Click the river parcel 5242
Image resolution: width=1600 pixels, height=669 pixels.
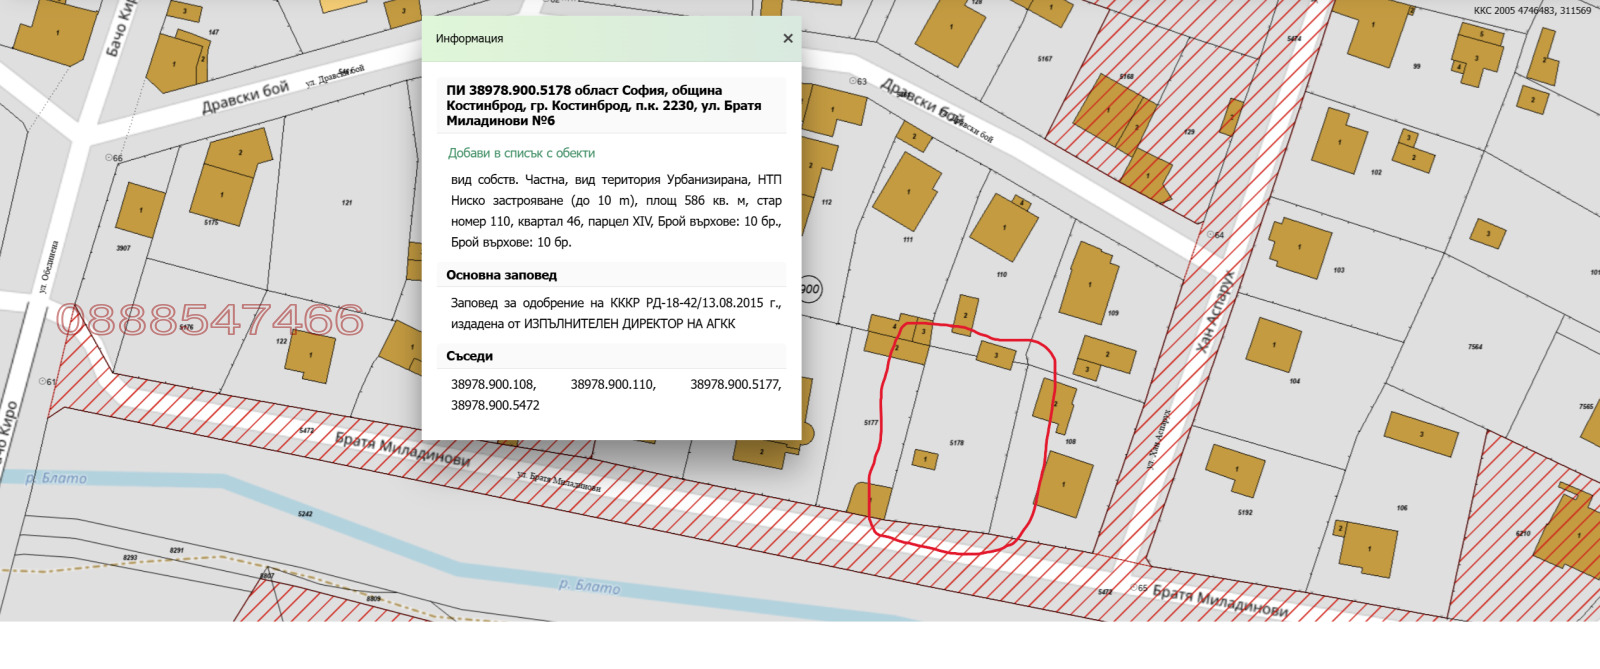pyautogui.click(x=305, y=514)
